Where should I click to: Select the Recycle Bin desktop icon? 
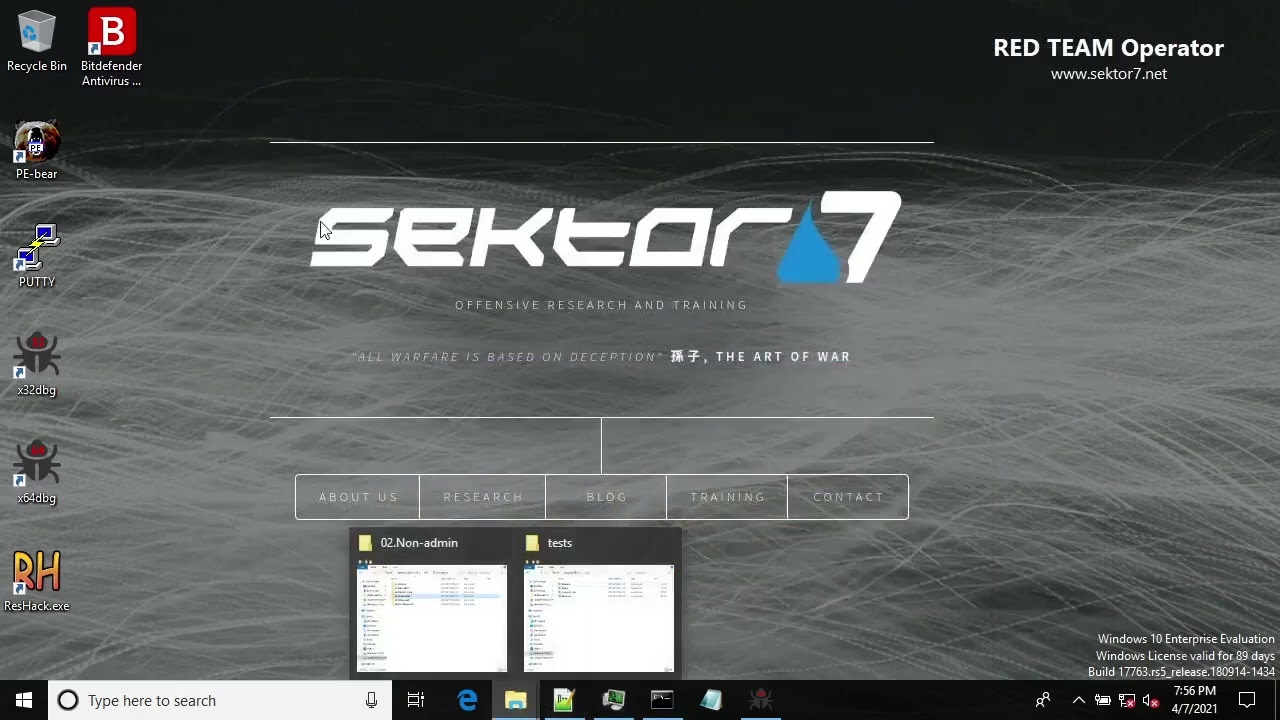pos(37,42)
